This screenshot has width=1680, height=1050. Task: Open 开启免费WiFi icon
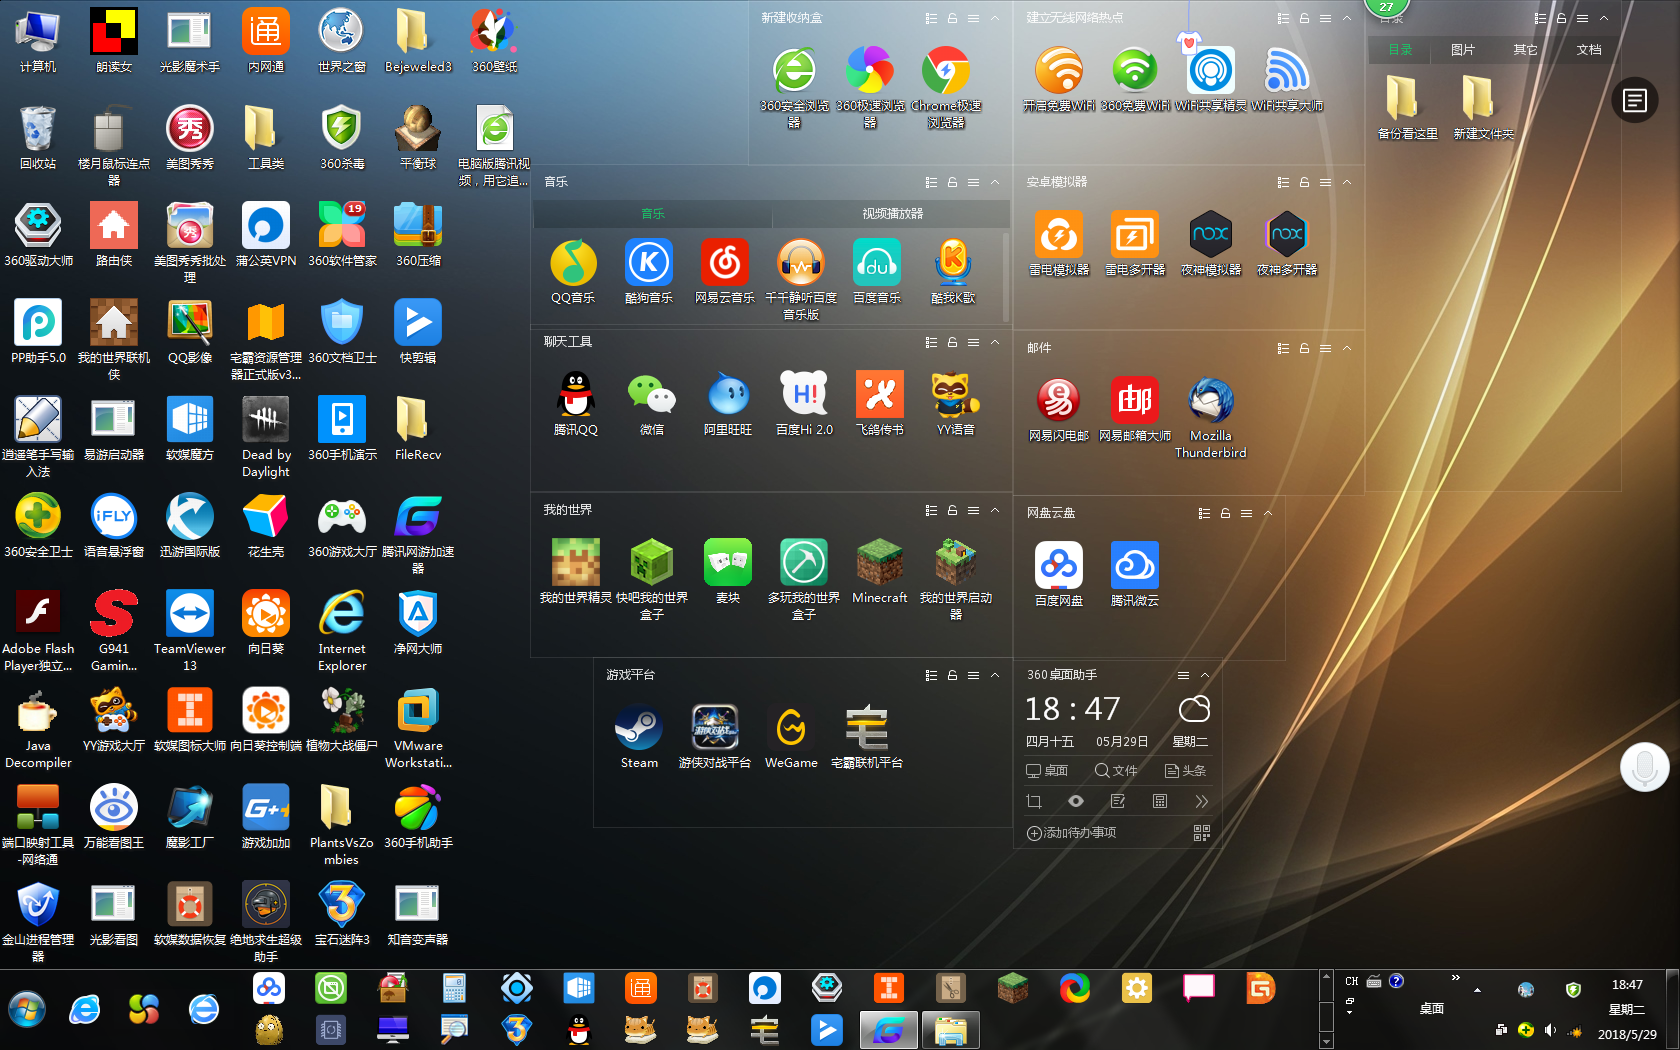click(x=1059, y=70)
